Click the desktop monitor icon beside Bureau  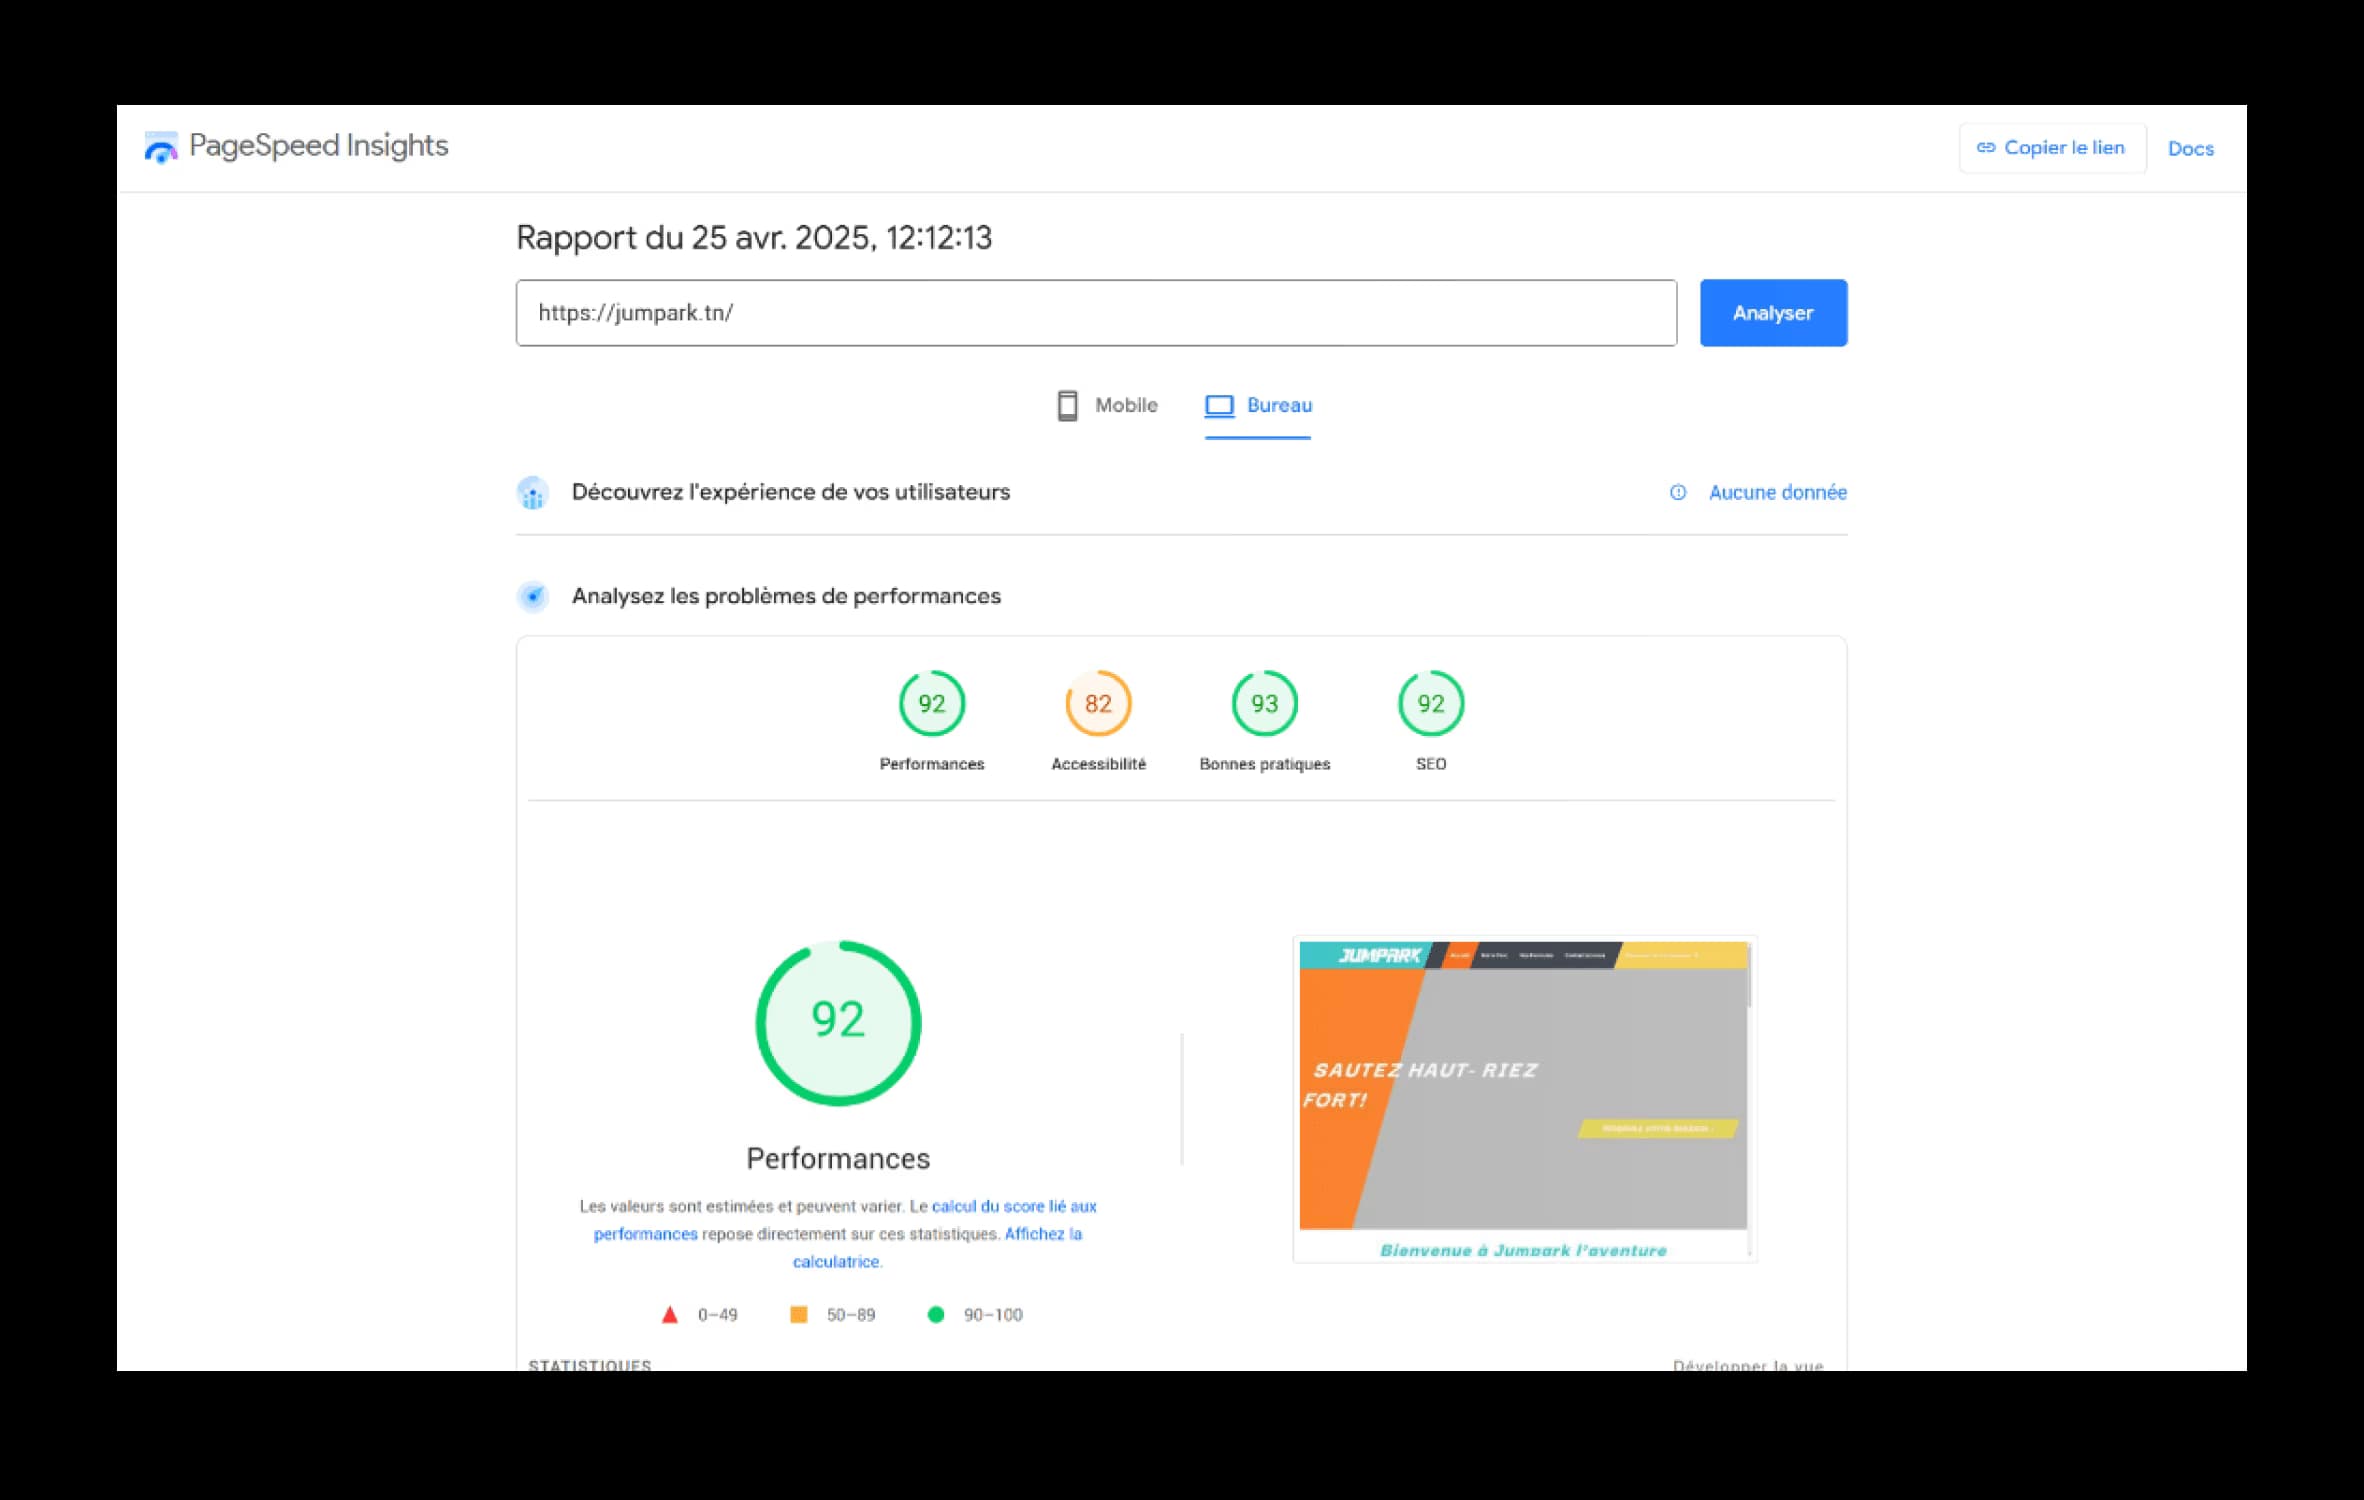pyautogui.click(x=1219, y=406)
